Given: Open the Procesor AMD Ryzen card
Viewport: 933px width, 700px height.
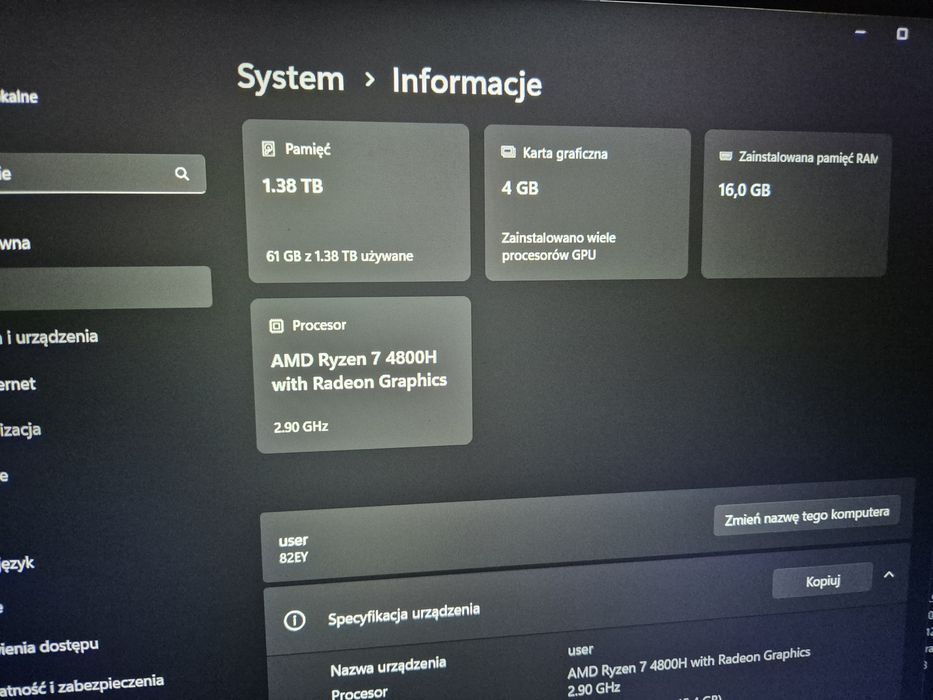Looking at the screenshot, I should [x=364, y=374].
